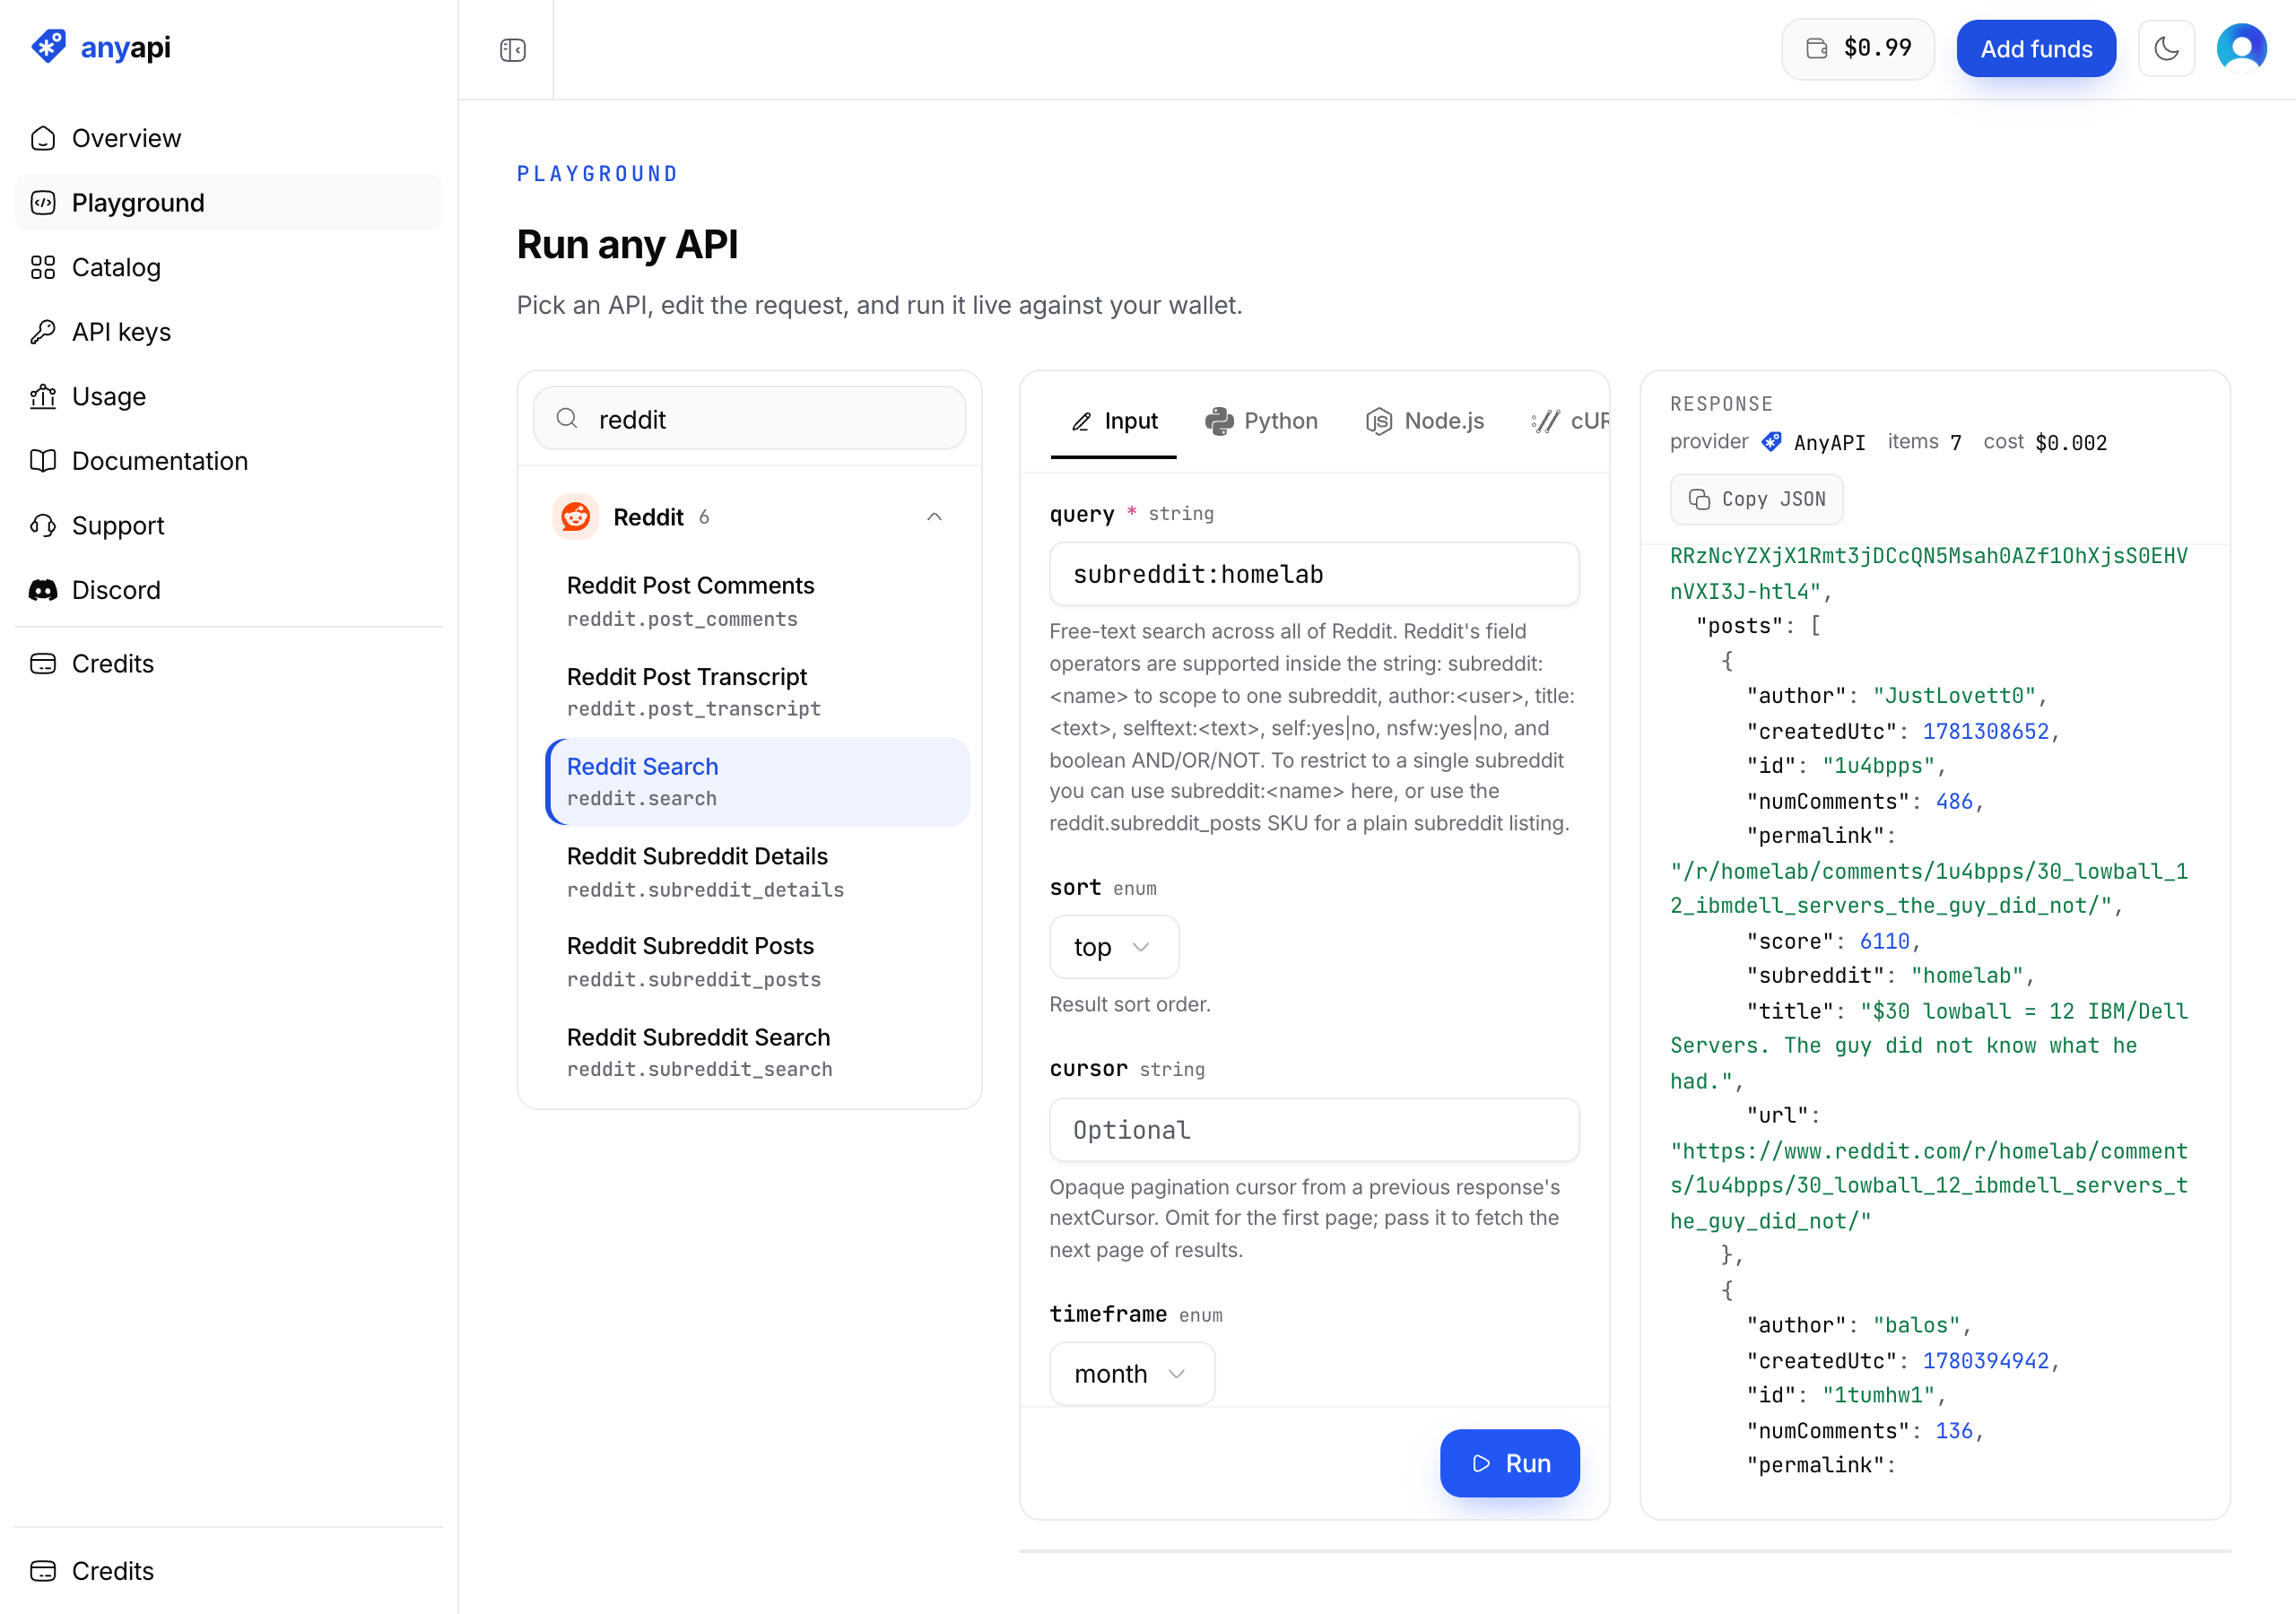Open the upper Credits text link
This screenshot has width=2296, height=1614.
(113, 664)
